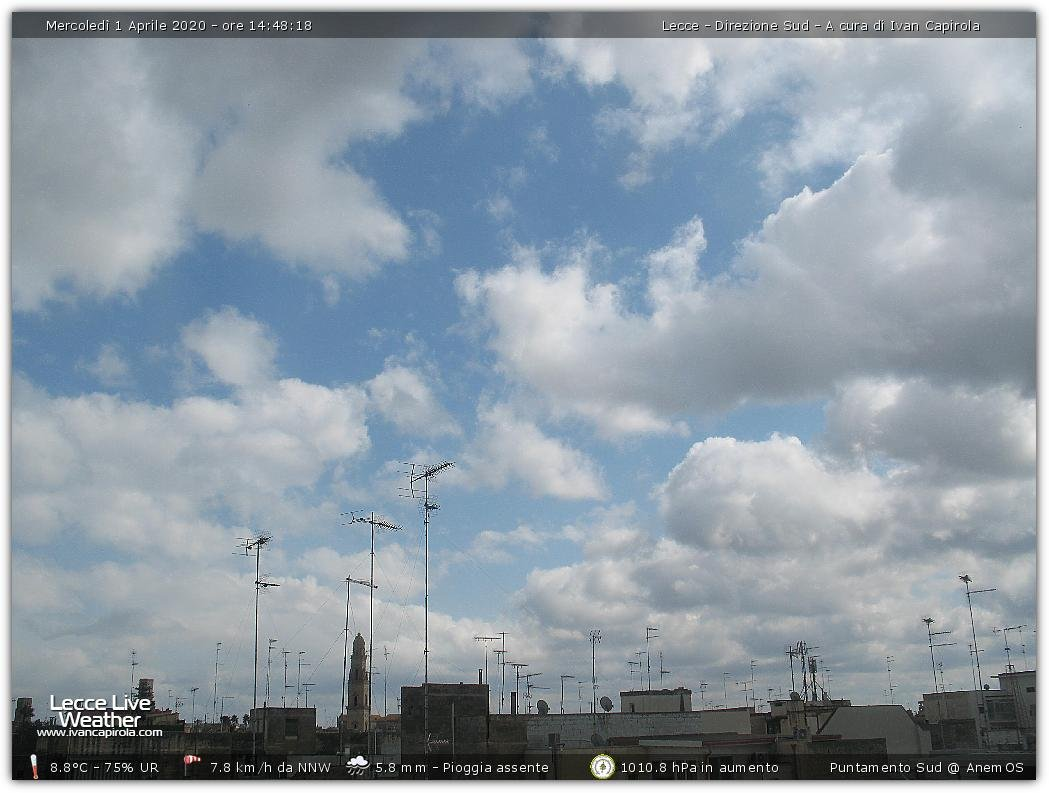The width and height of the screenshot is (1049, 793).
Task: Click the temperature reading "8.8°C - 75% UR"
Action: point(104,768)
